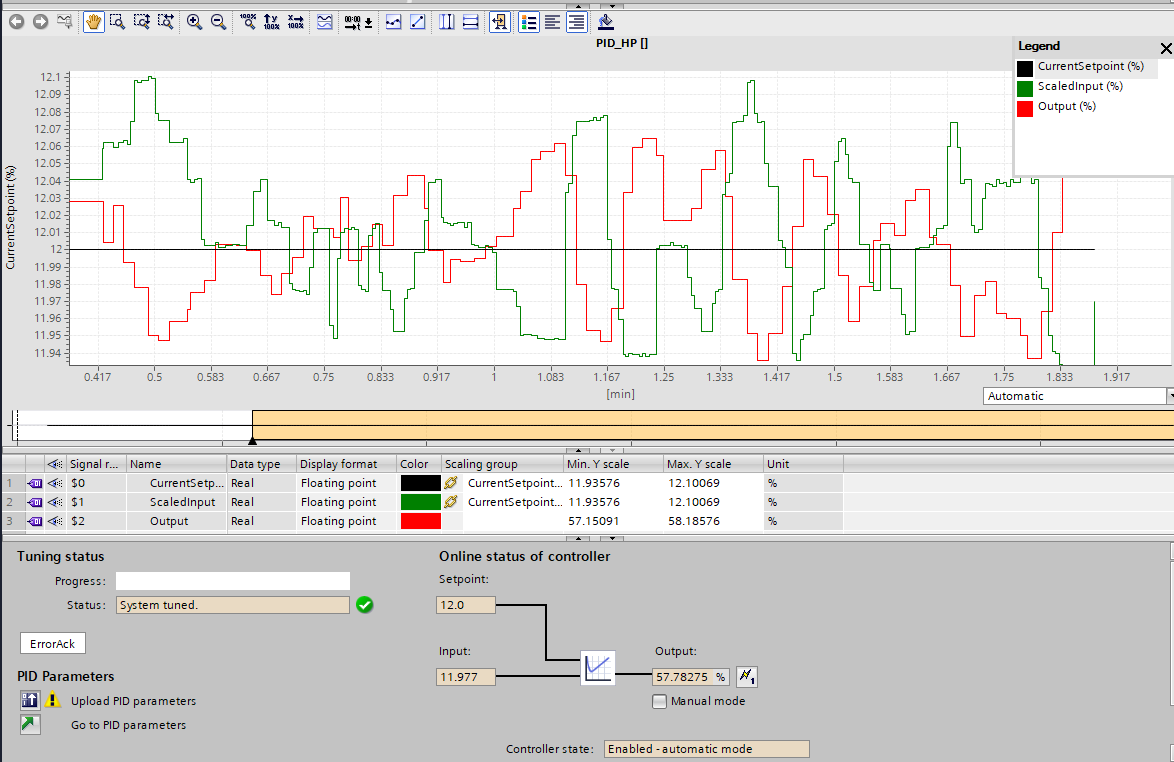
Task: Toggle the align legend right button
Action: pos(577,21)
